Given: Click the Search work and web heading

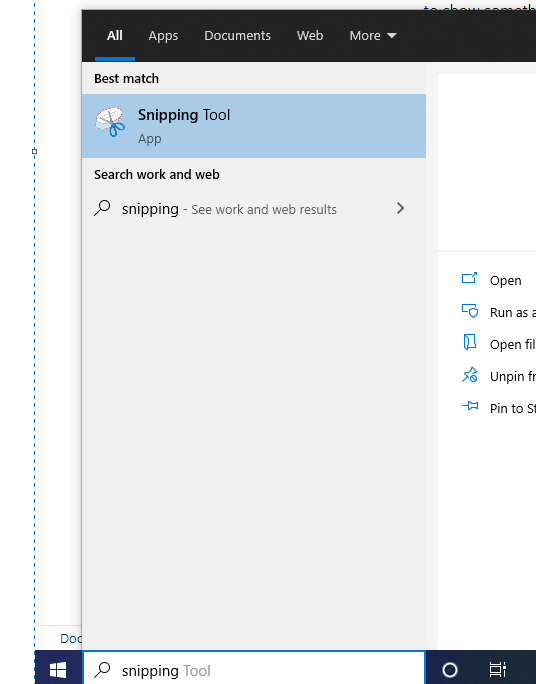Looking at the screenshot, I should [157, 174].
